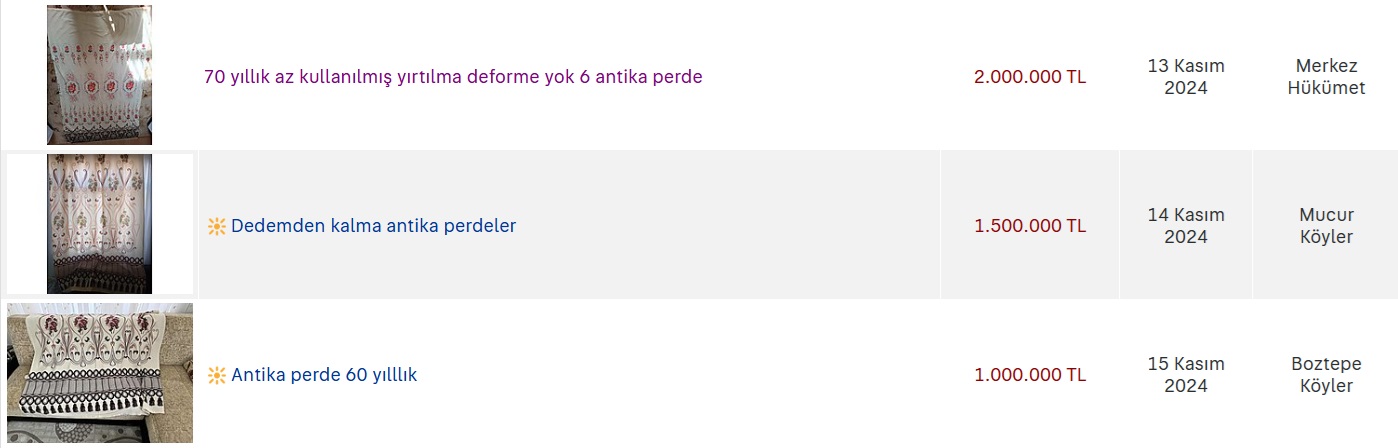Screen dimensions: 1398x448
Task: View the Dedemden kalma curtain thumbnail
Action: [x=99, y=224]
